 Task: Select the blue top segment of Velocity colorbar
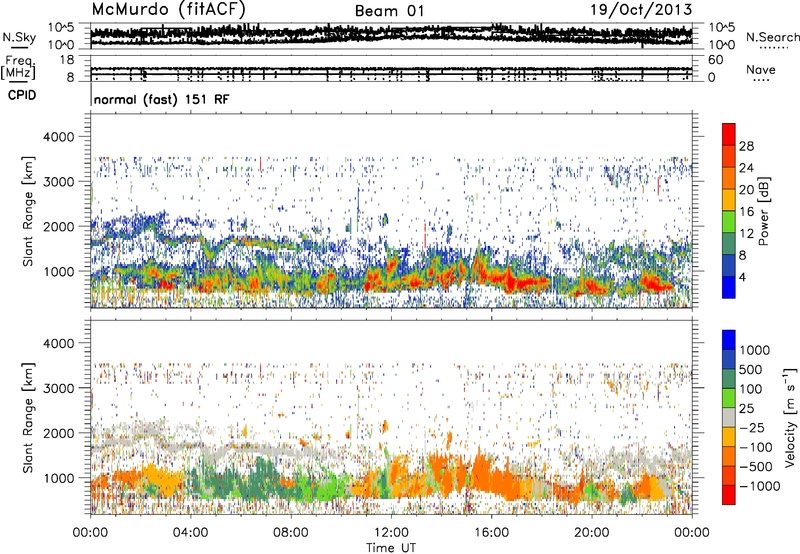pyautogui.click(x=729, y=340)
